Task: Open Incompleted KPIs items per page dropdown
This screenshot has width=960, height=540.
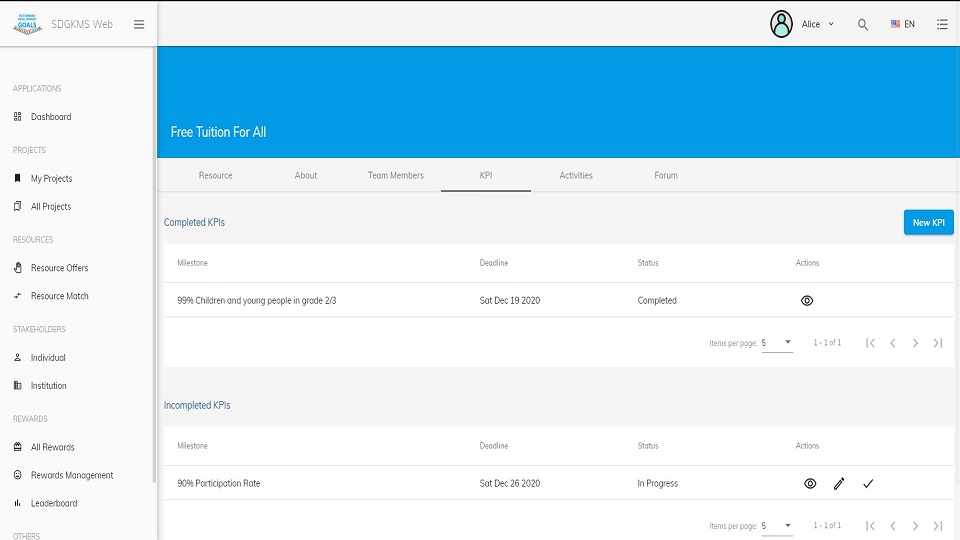Action: point(777,526)
